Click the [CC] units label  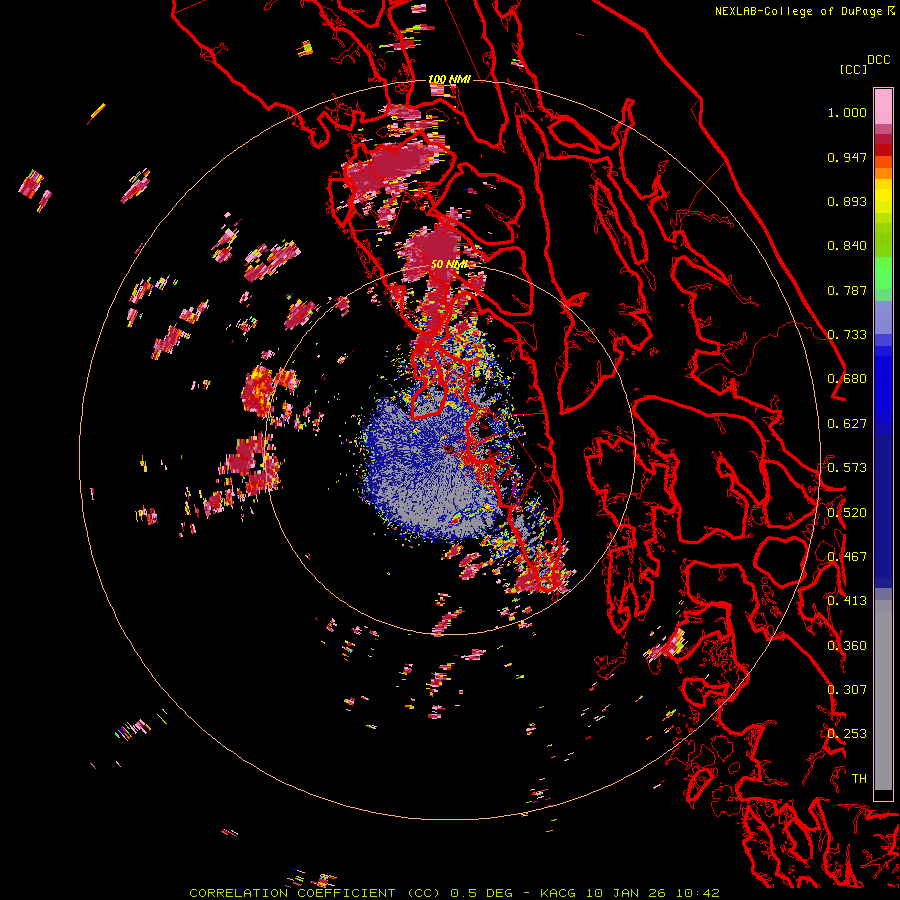[x=853, y=69]
